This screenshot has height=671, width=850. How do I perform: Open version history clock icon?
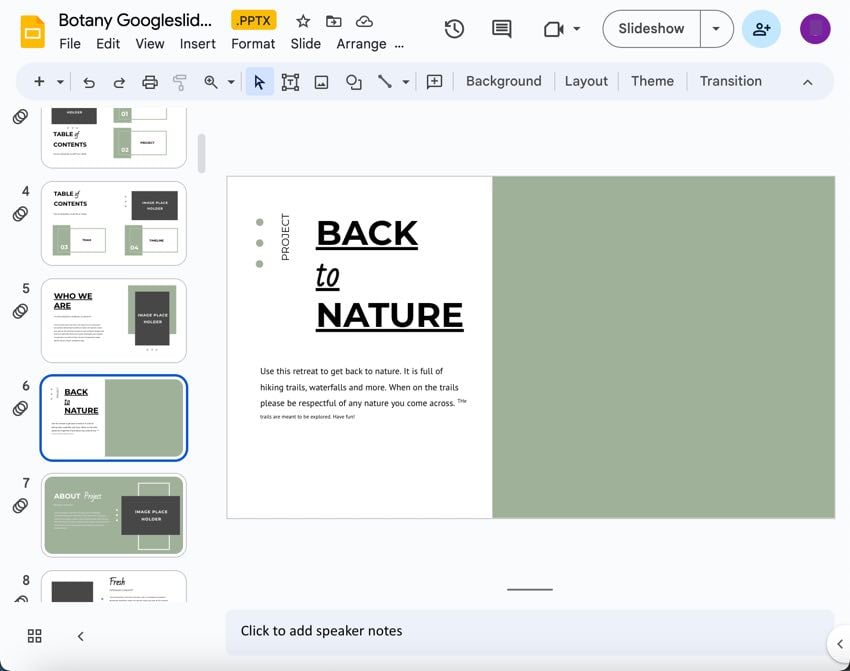pos(454,29)
